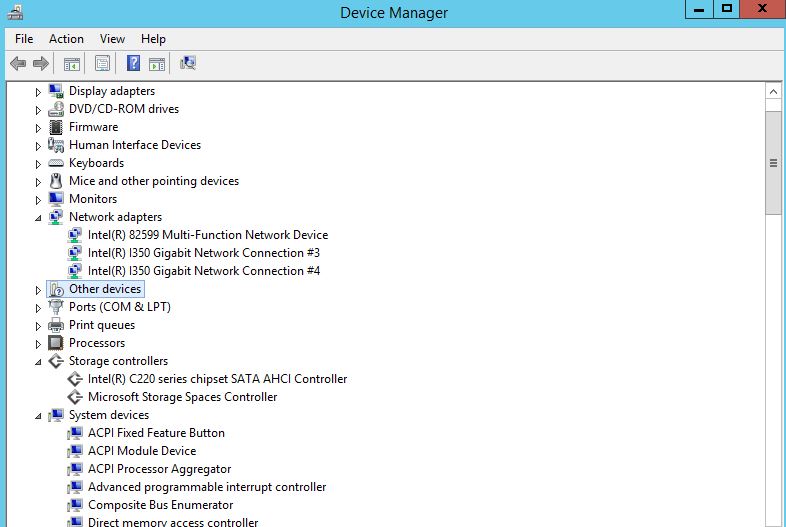Screen dimensions: 786x527
Task: Select the Storage controllers label
Action: point(118,361)
